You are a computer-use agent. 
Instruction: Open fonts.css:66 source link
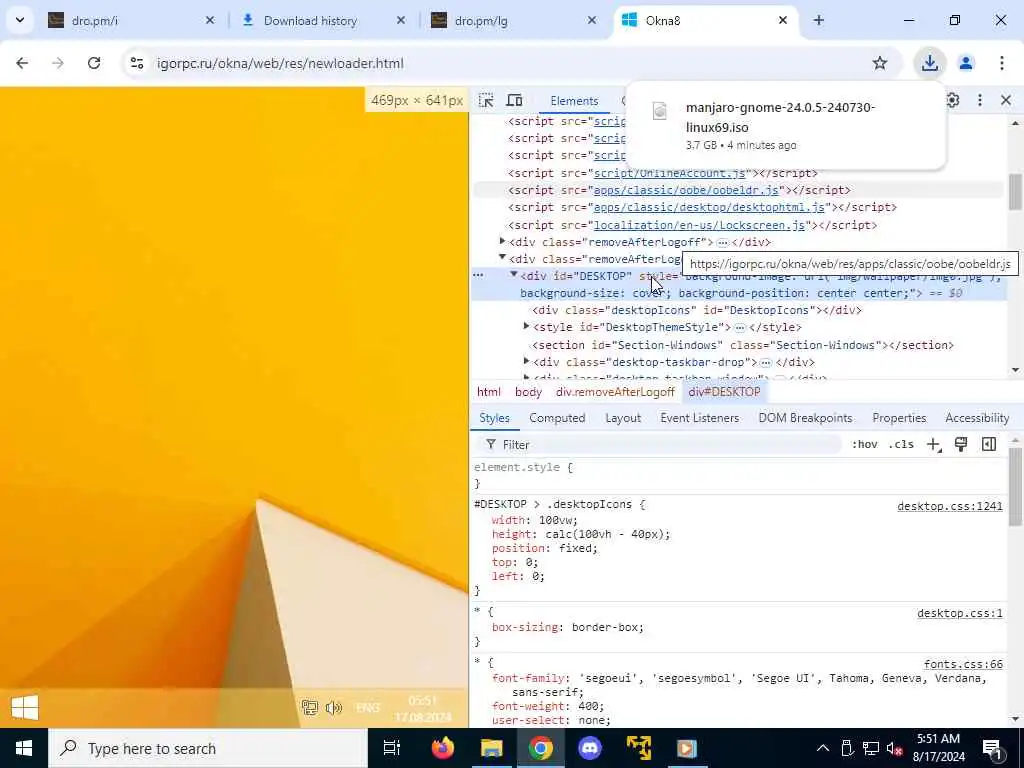[x=963, y=664]
